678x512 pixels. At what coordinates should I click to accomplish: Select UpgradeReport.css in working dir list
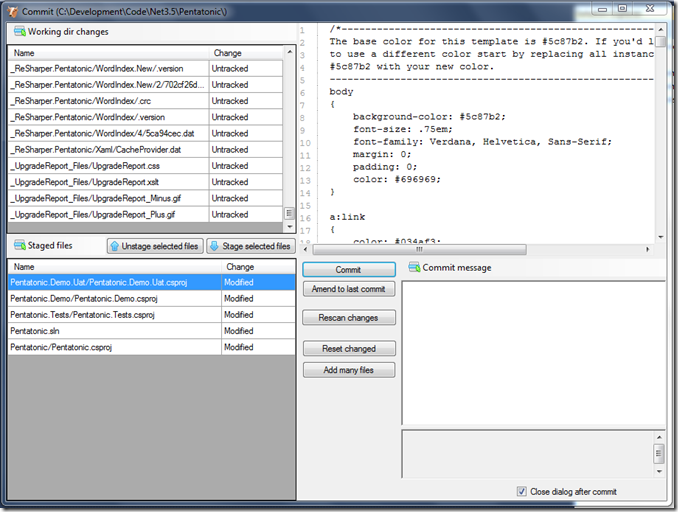pos(146,166)
